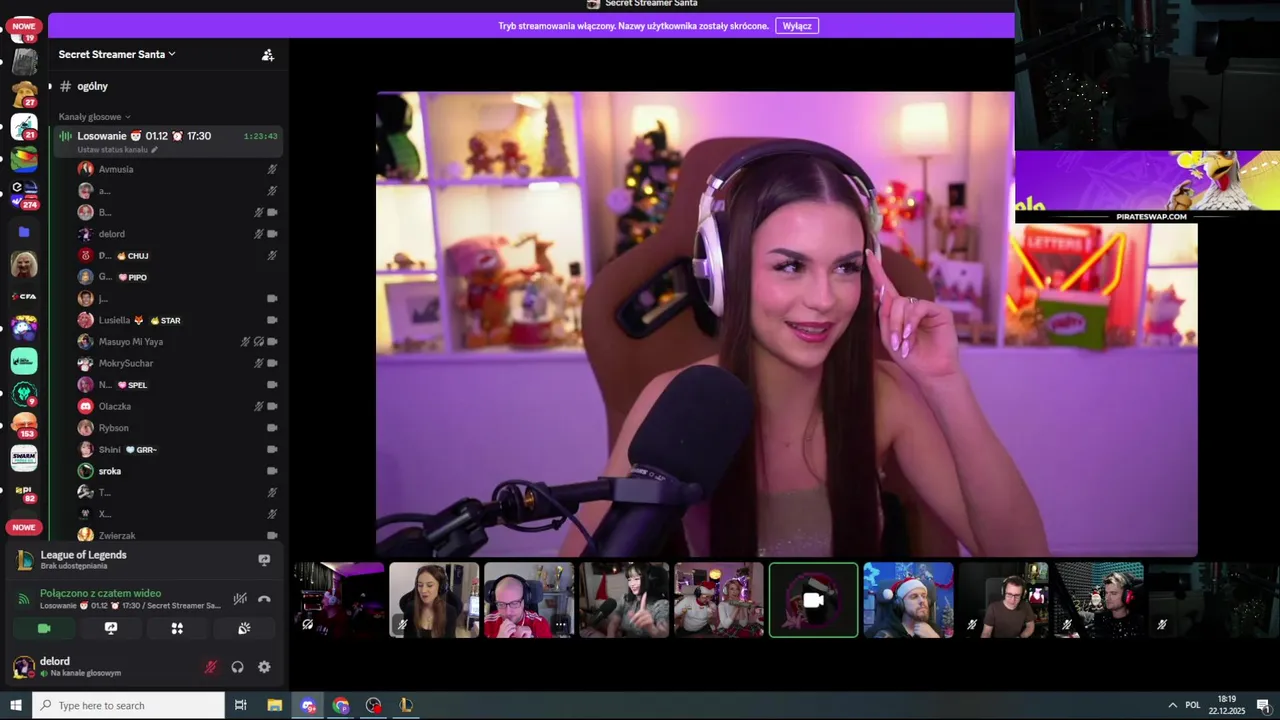Unmute the microphone next to delord
The width and height of the screenshot is (1280, 720).
pyautogui.click(x=210, y=667)
